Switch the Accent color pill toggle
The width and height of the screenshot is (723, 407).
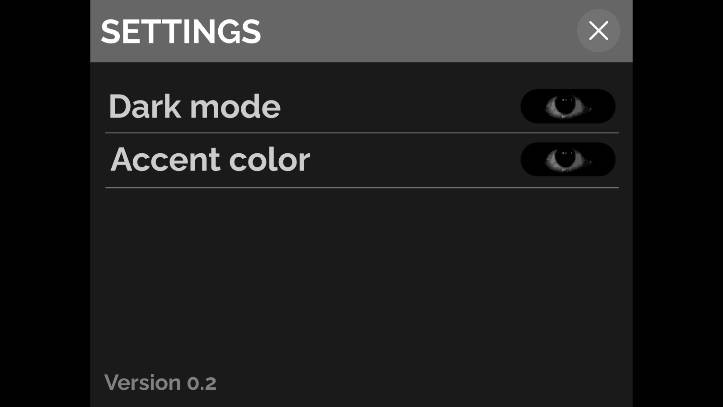pyautogui.click(x=567, y=159)
